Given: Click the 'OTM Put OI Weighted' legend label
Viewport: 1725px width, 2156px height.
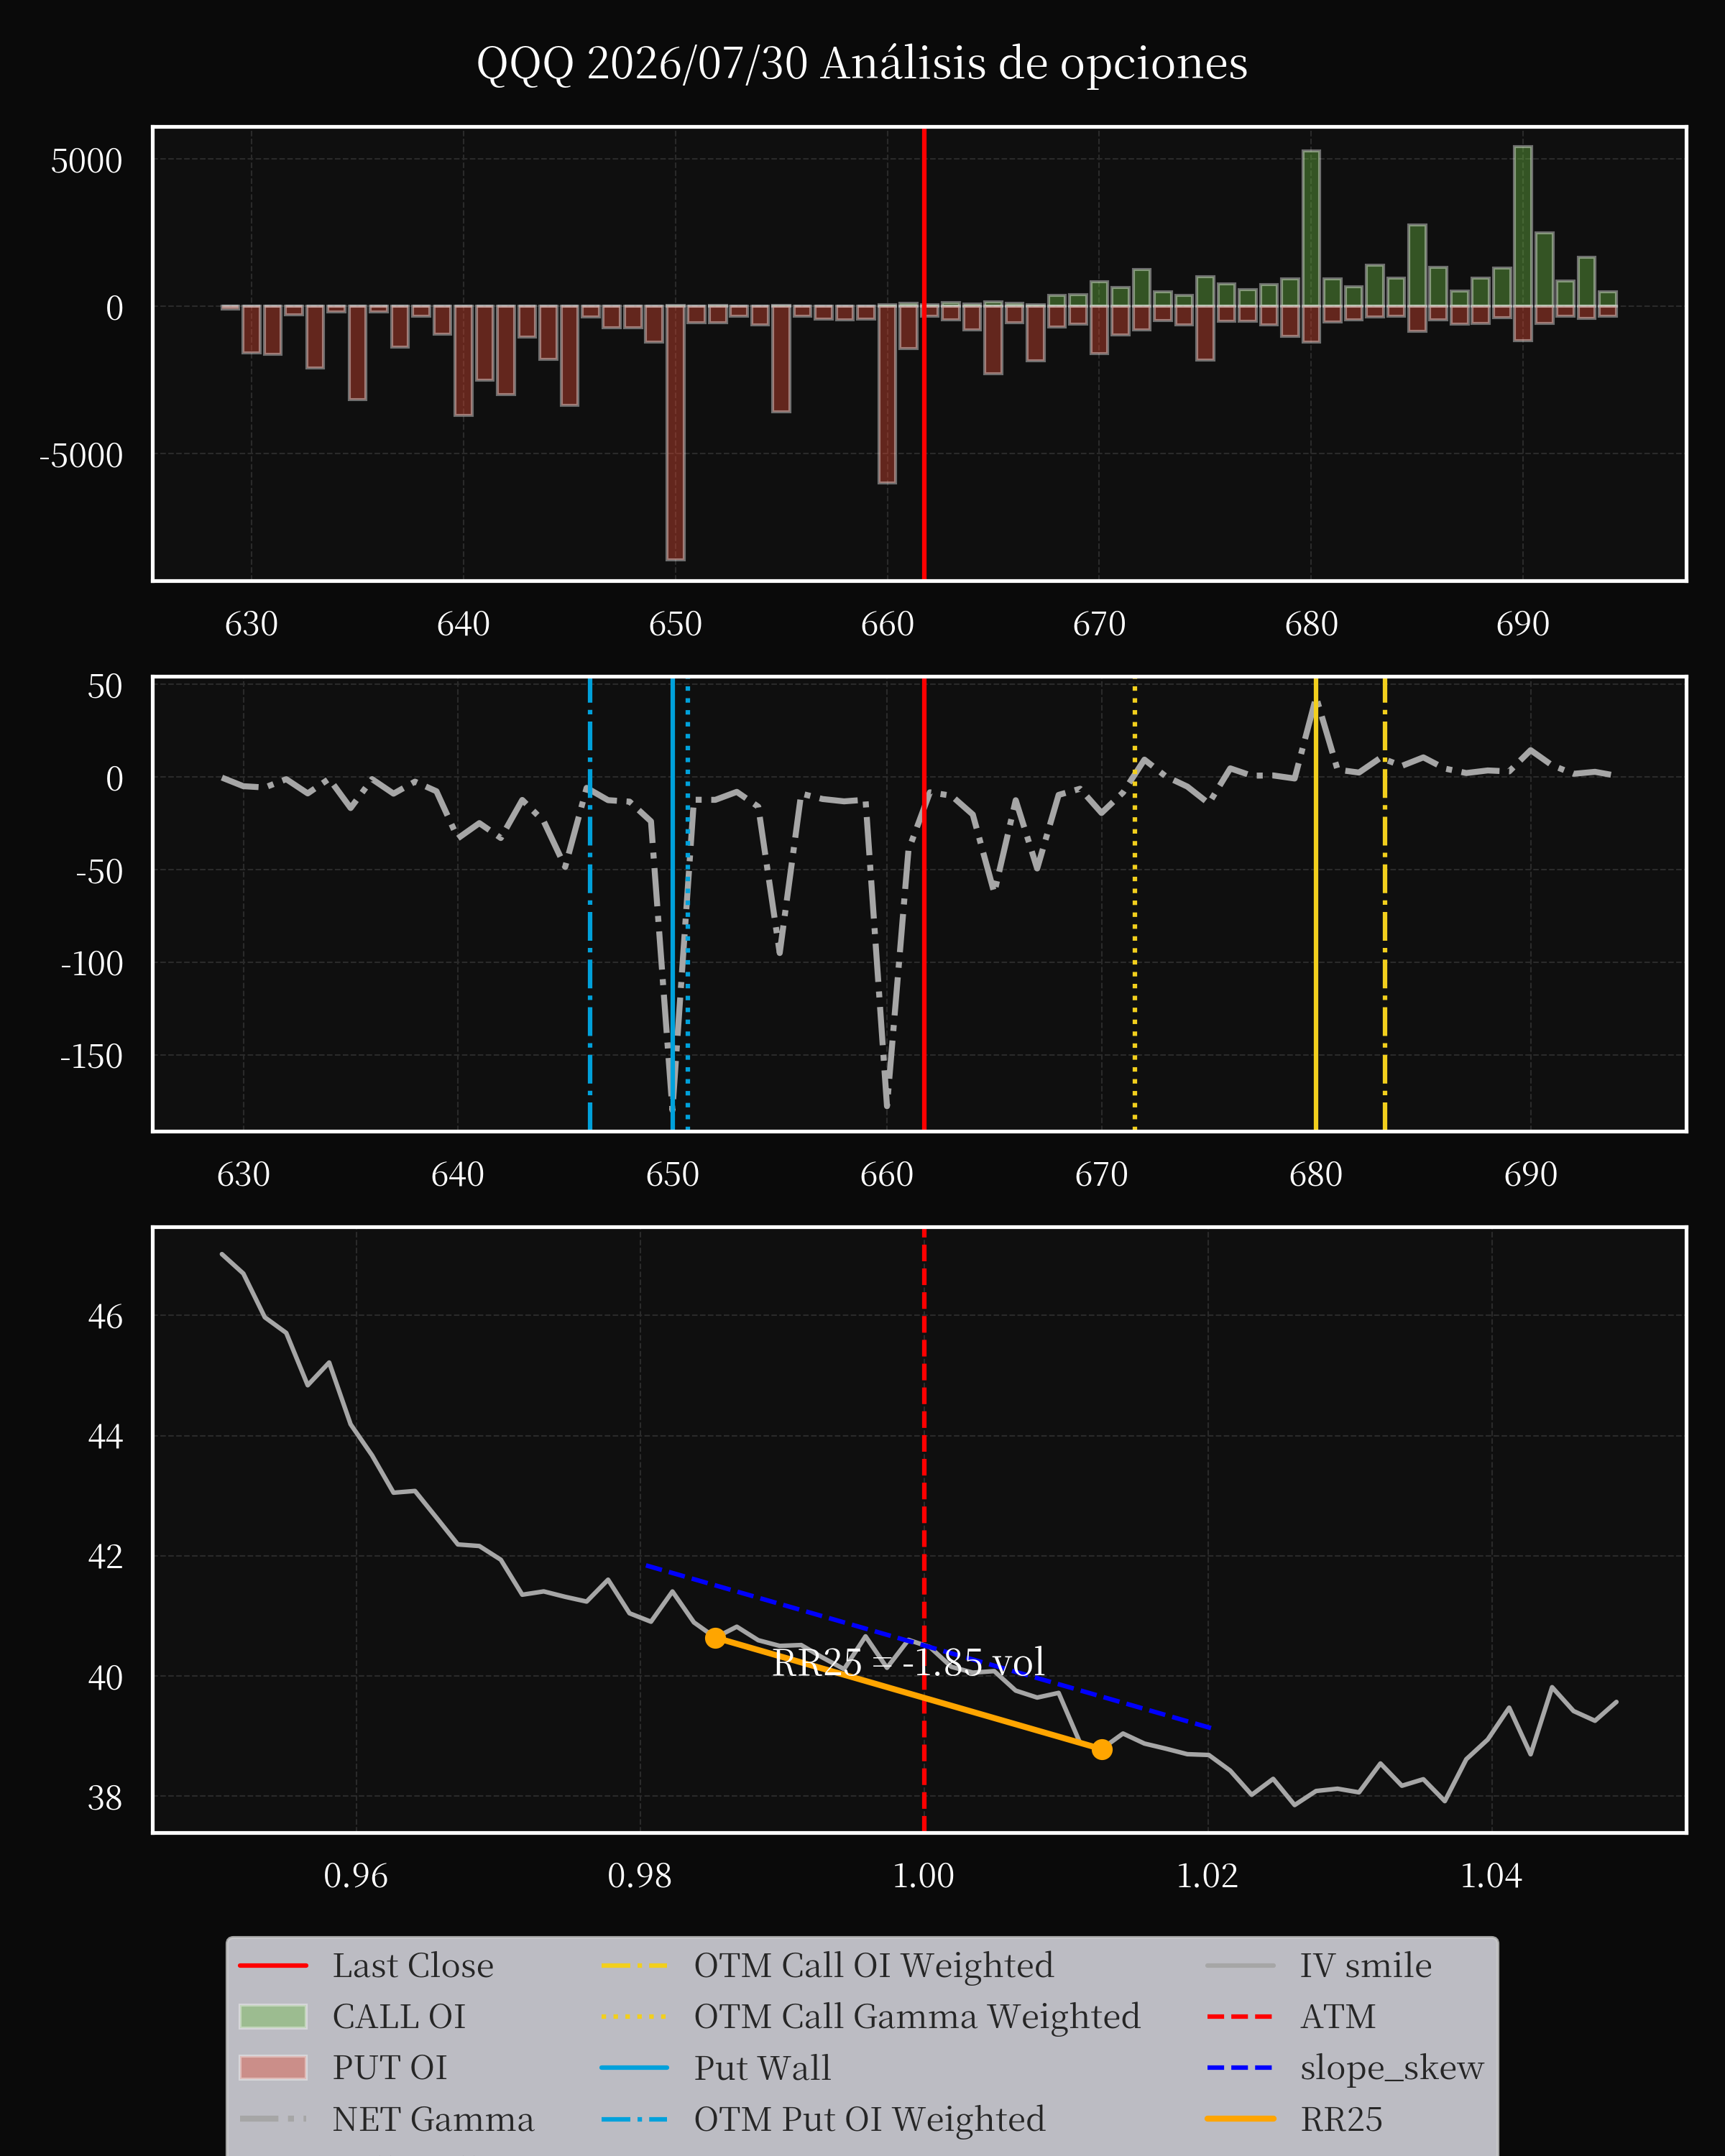Looking at the screenshot, I should tap(870, 2119).
